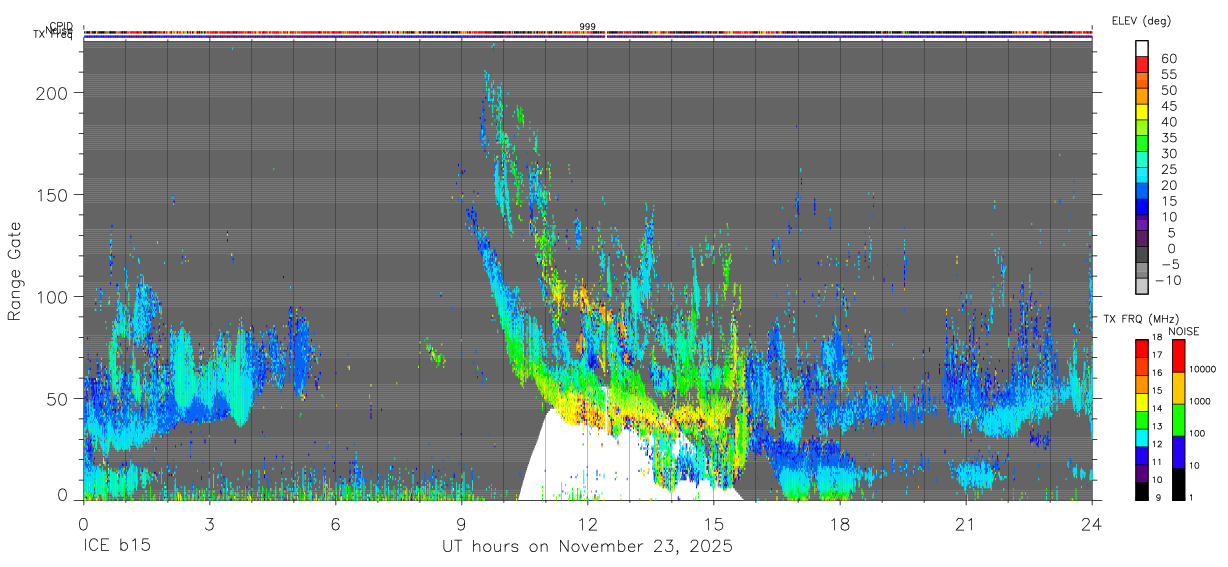Click the '21' tick on UT hours axis

pos(966,524)
